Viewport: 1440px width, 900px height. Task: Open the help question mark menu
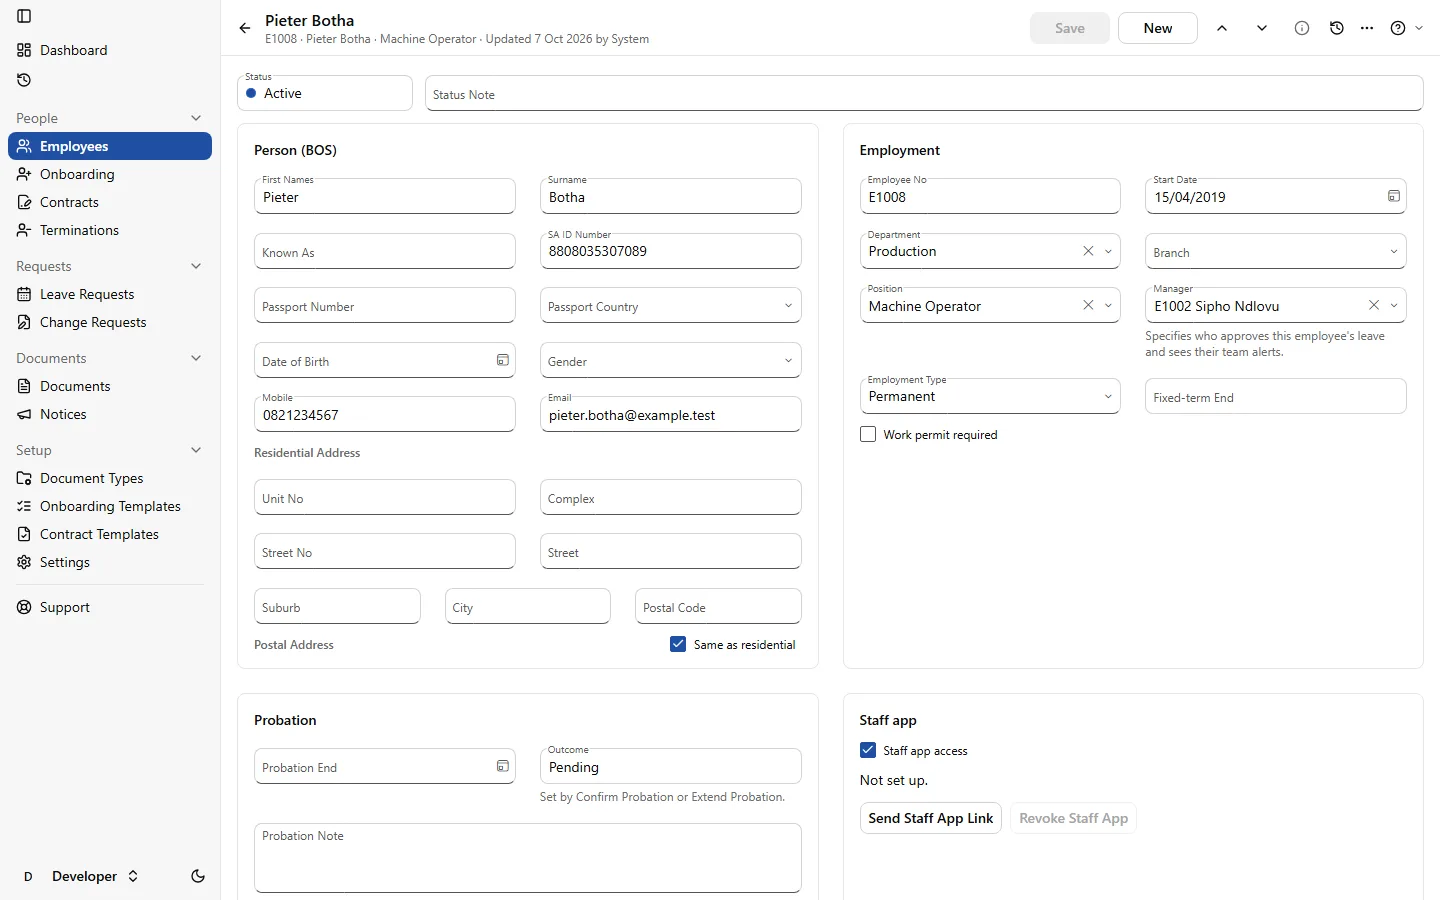click(x=1406, y=28)
